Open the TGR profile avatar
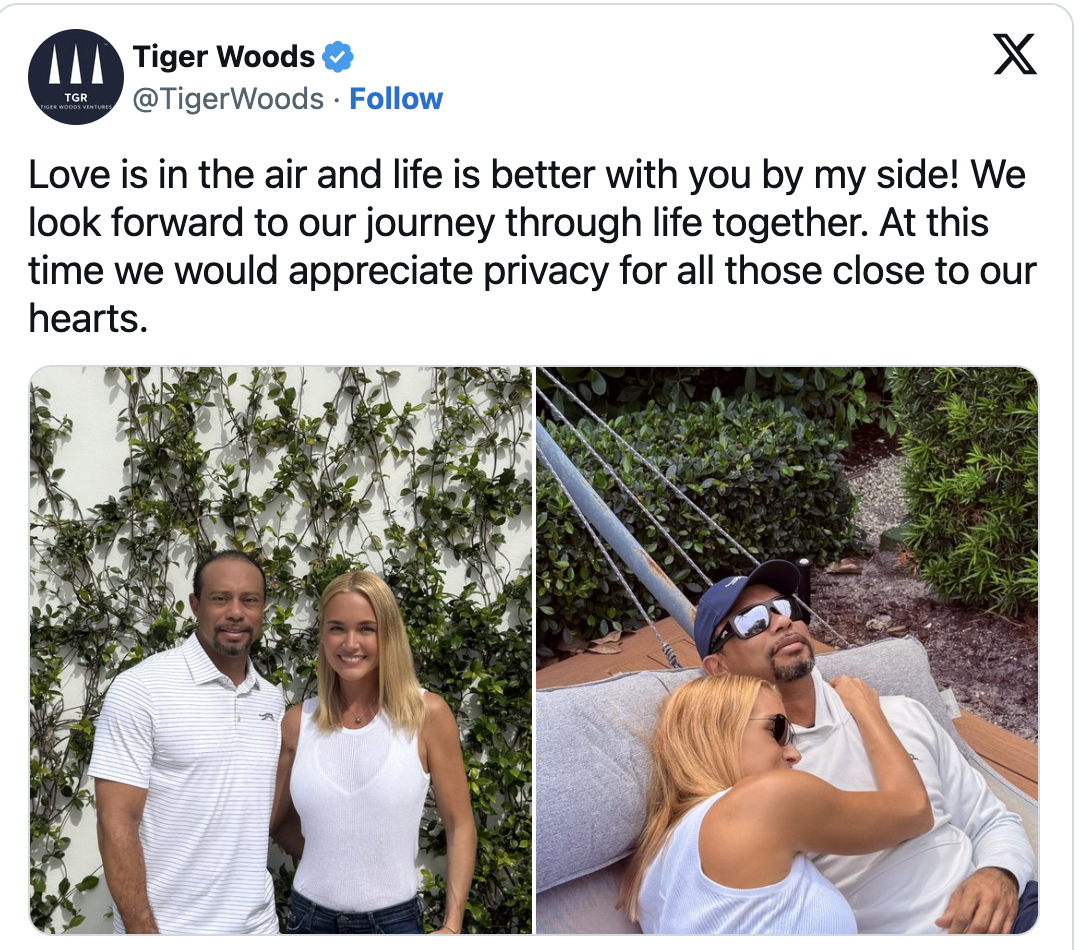 click(76, 77)
